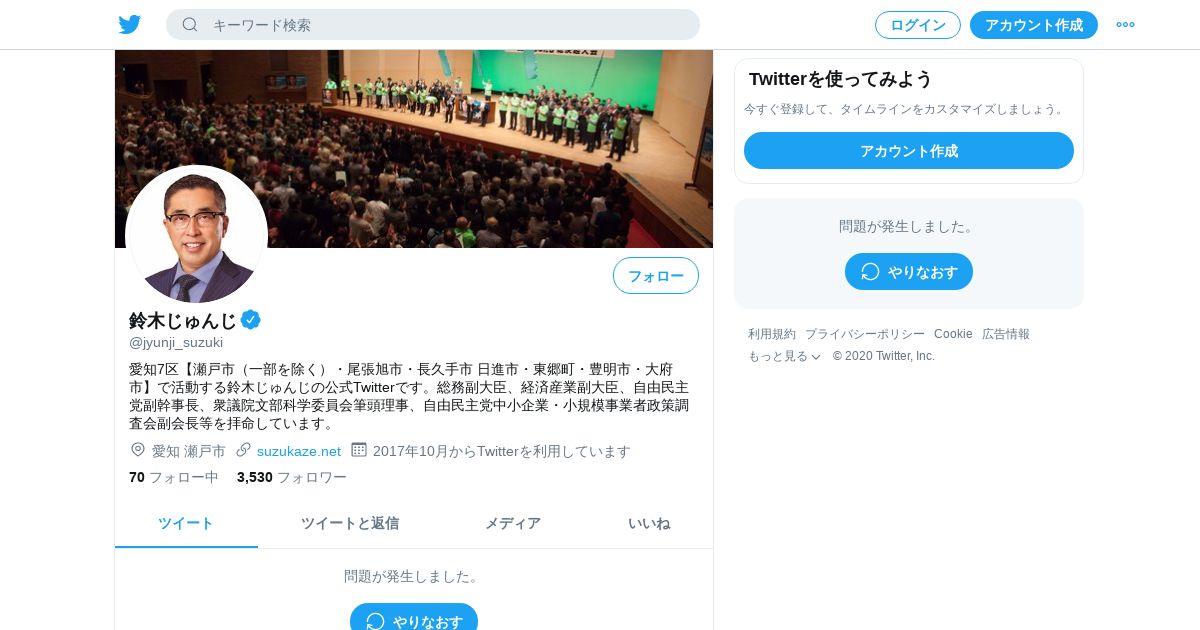Viewport: 1200px width, 630px height.
Task: Click the link chain icon
Action: click(244, 450)
